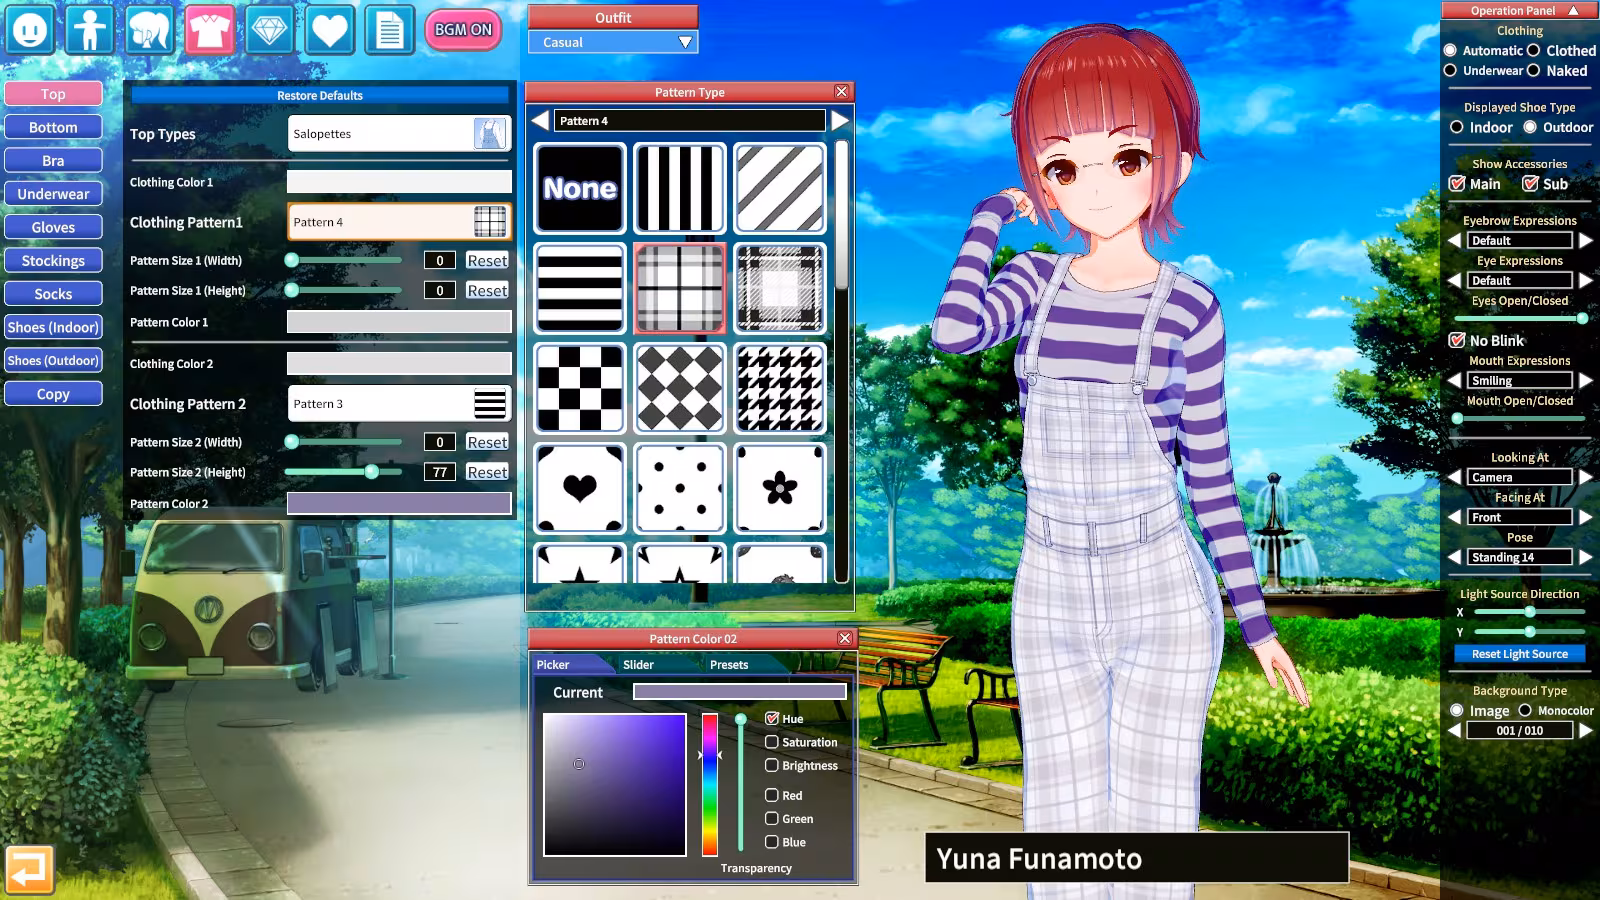Select Naked clothing state

coord(1533,70)
